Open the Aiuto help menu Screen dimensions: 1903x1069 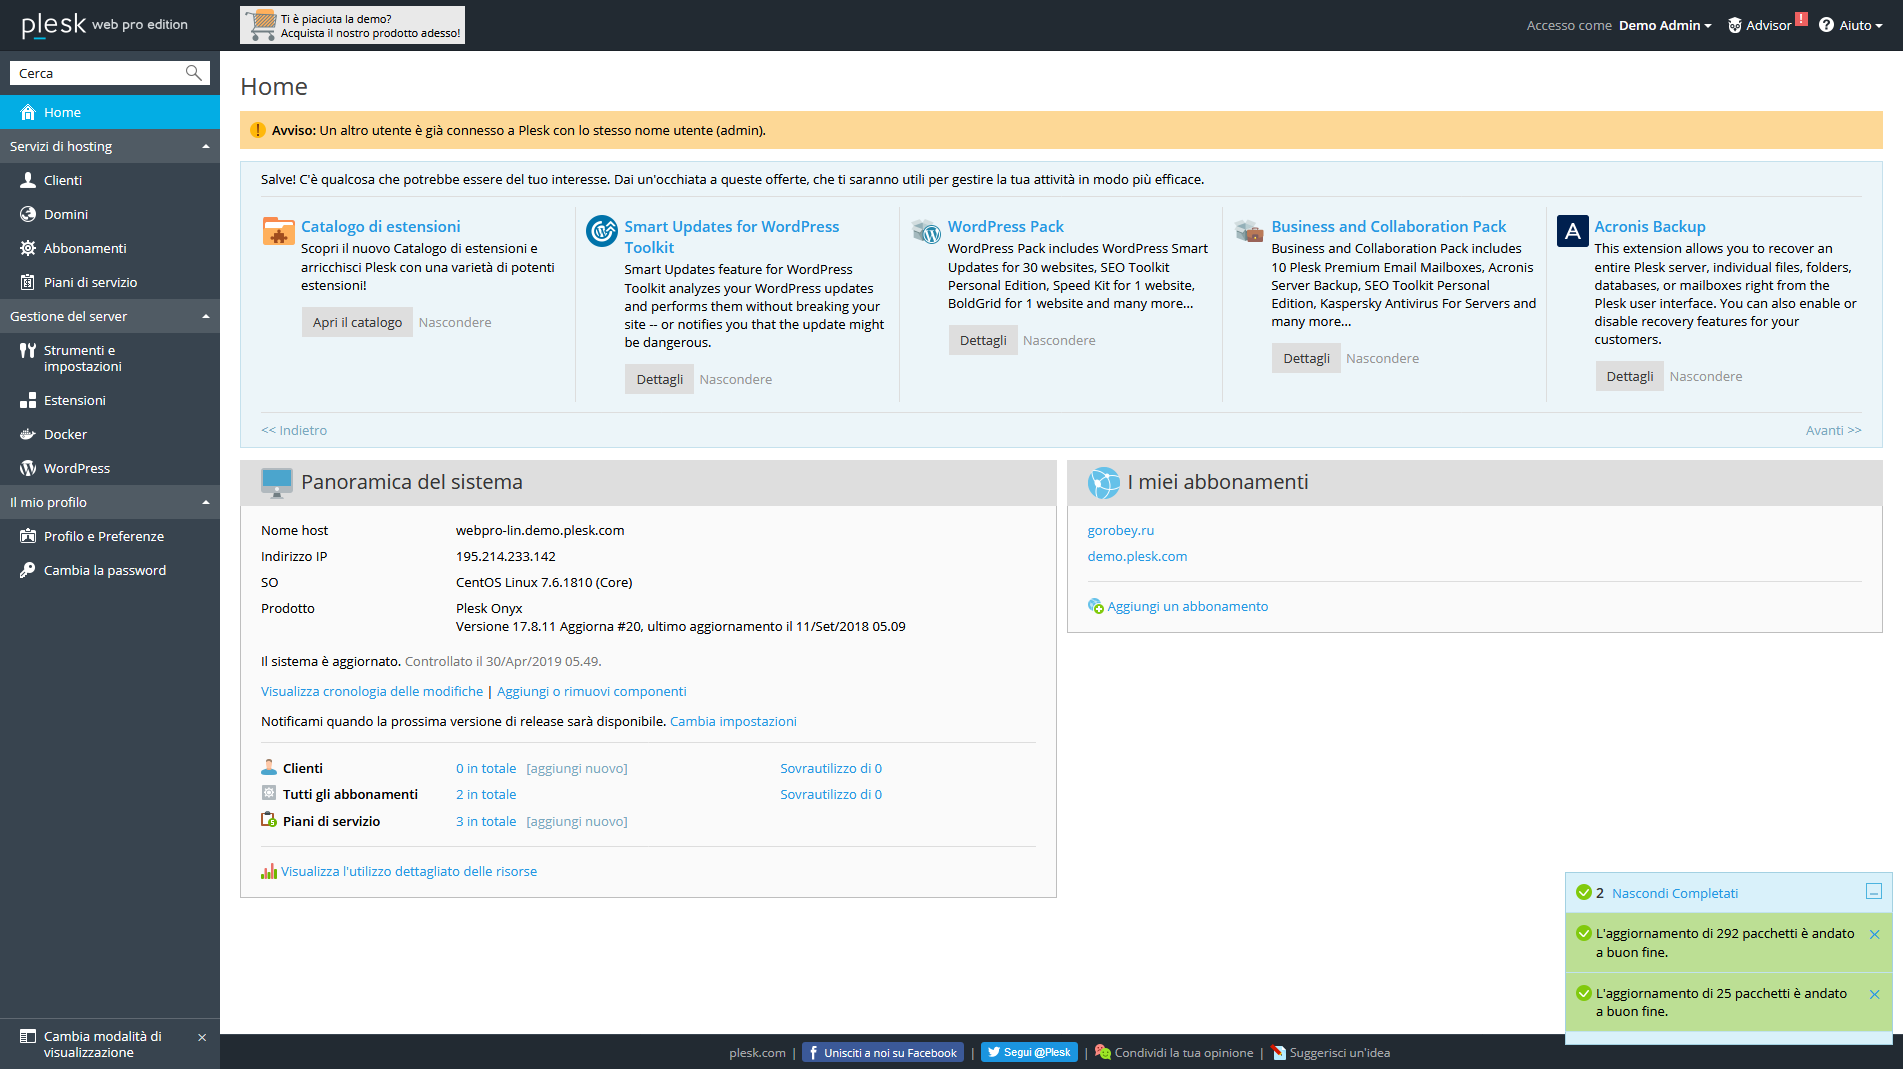[x=1851, y=25]
